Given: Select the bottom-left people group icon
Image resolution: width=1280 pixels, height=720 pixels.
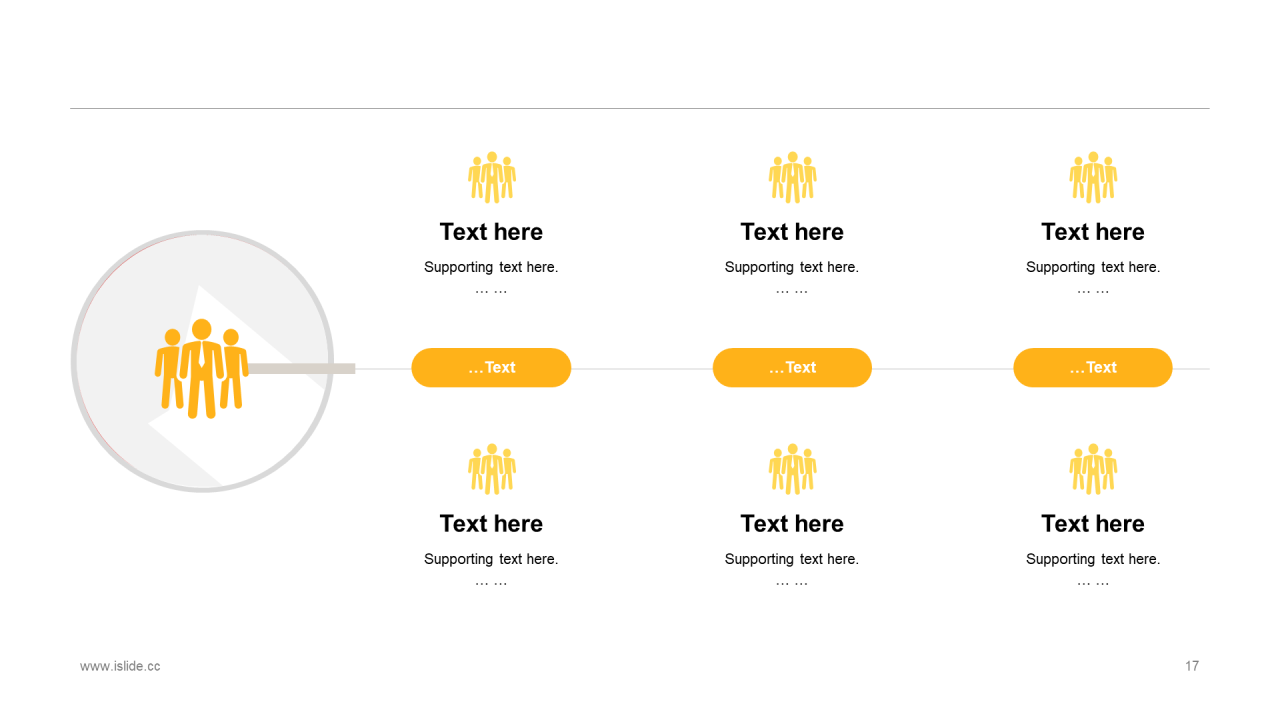Looking at the screenshot, I should (491, 469).
